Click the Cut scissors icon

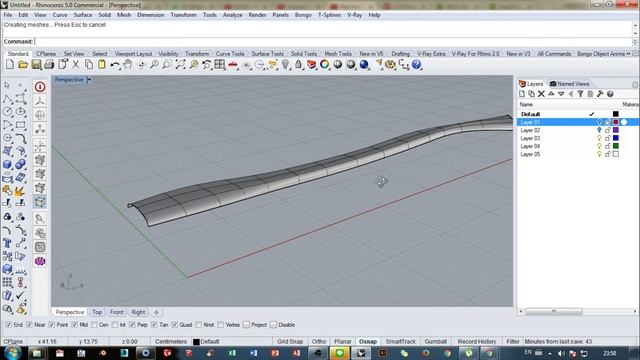click(76, 64)
